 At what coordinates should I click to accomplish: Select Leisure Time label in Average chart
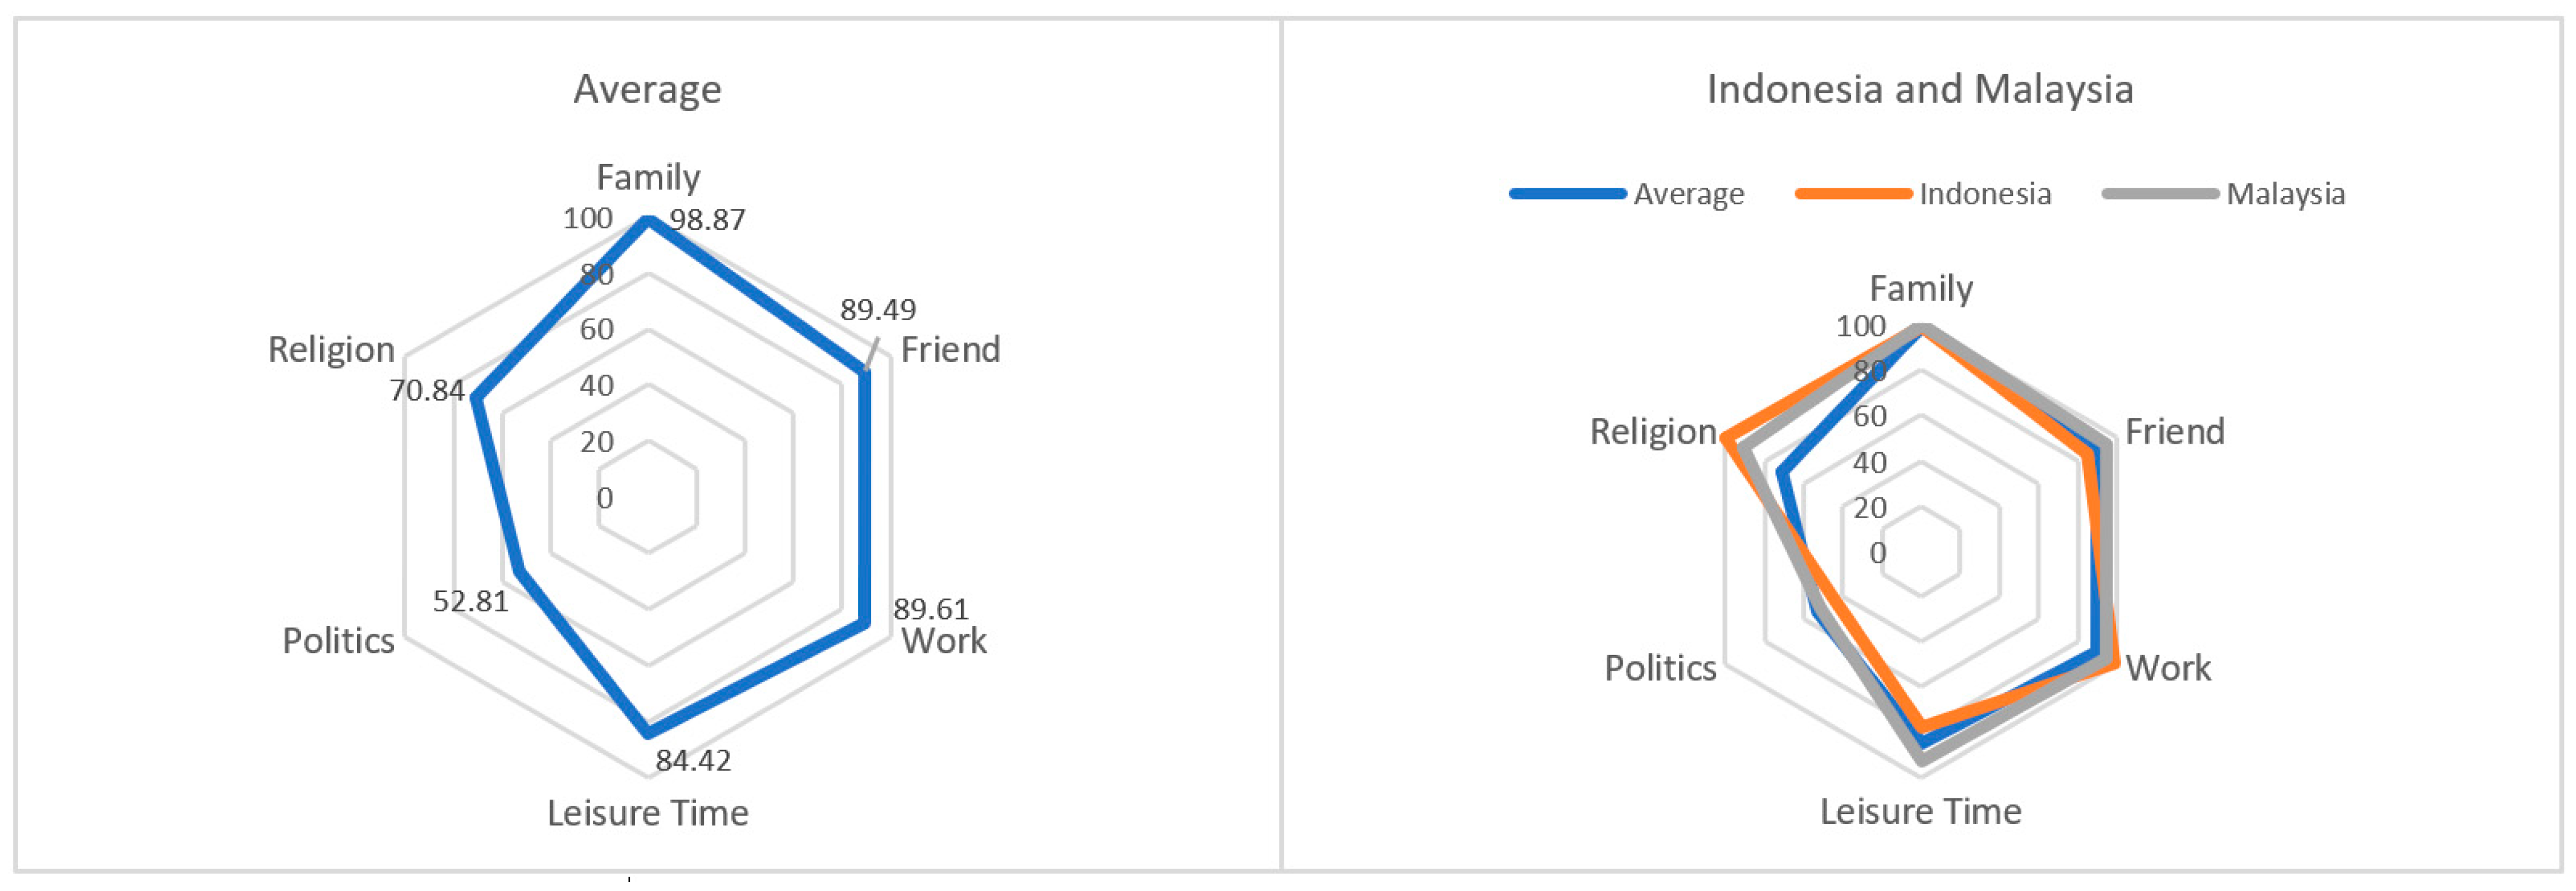click(x=647, y=813)
